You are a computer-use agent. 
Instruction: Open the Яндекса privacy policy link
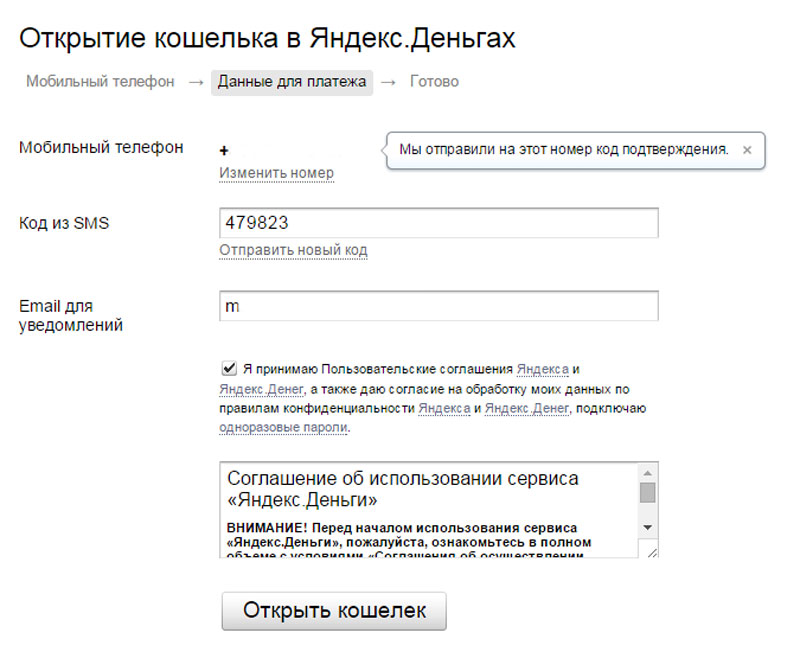click(444, 408)
